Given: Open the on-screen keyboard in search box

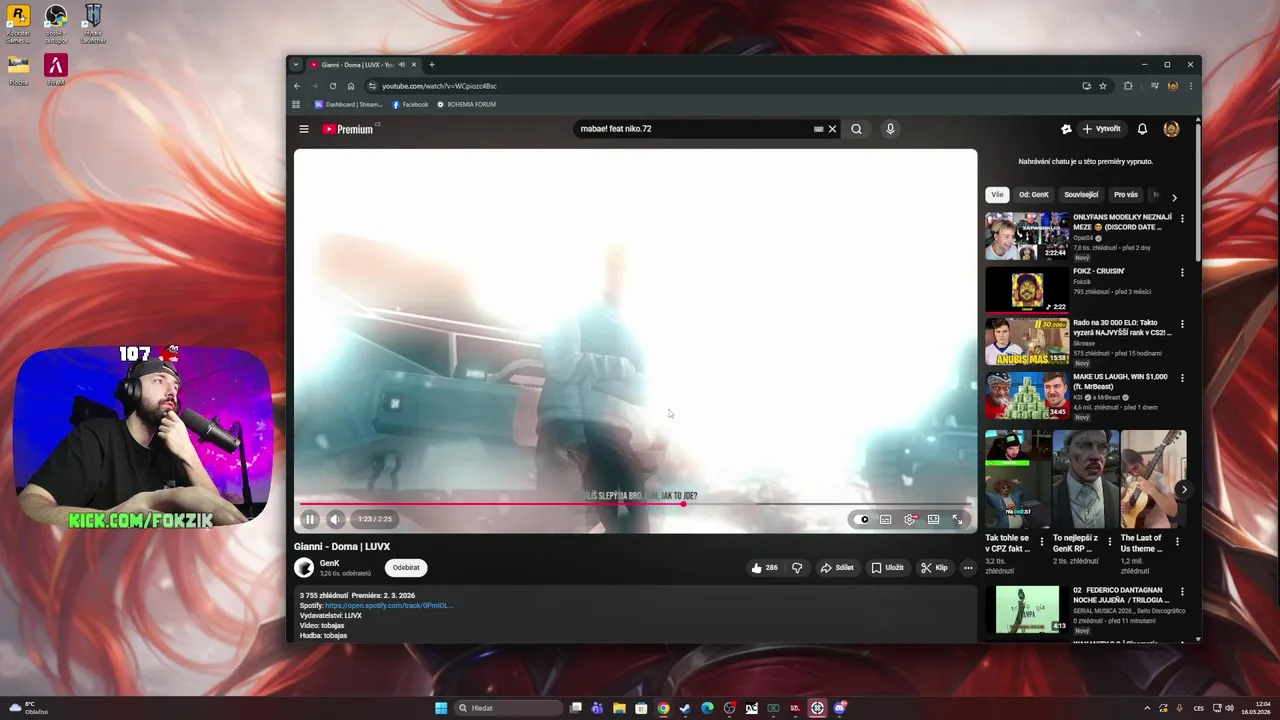Looking at the screenshot, I should (x=818, y=129).
